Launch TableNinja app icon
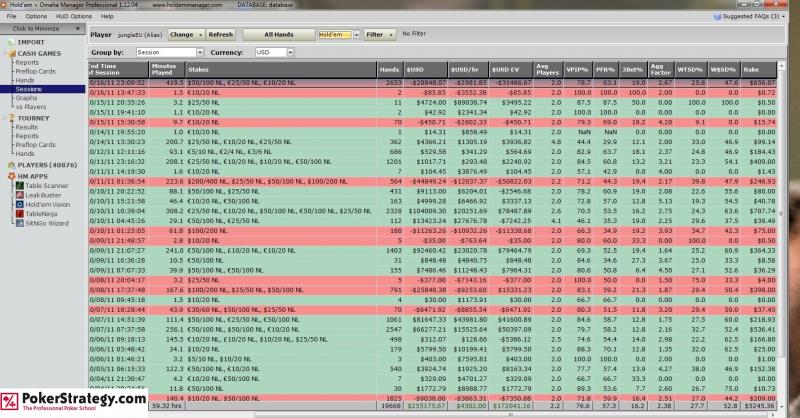 pos(20,214)
